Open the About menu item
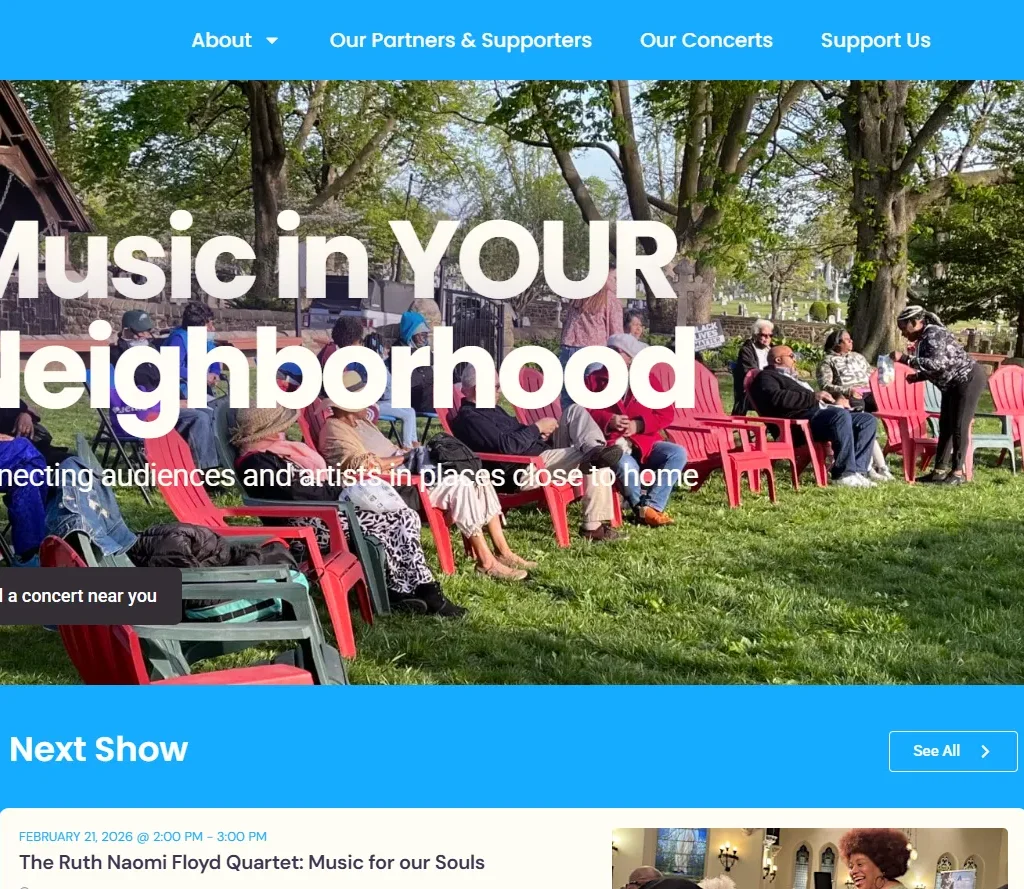 (221, 40)
